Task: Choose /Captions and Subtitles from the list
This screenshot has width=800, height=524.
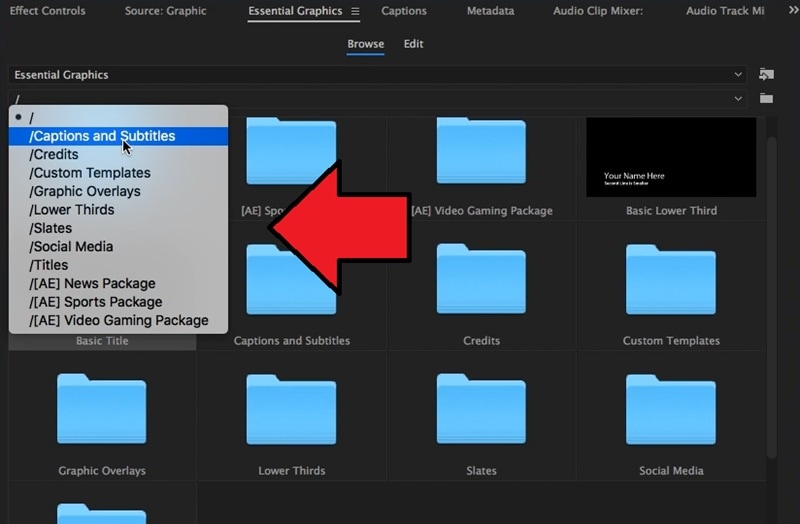Action: click(118, 136)
